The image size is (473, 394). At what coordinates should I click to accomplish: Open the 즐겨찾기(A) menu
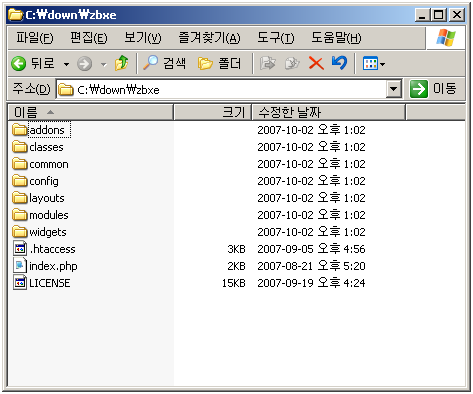coord(209,37)
